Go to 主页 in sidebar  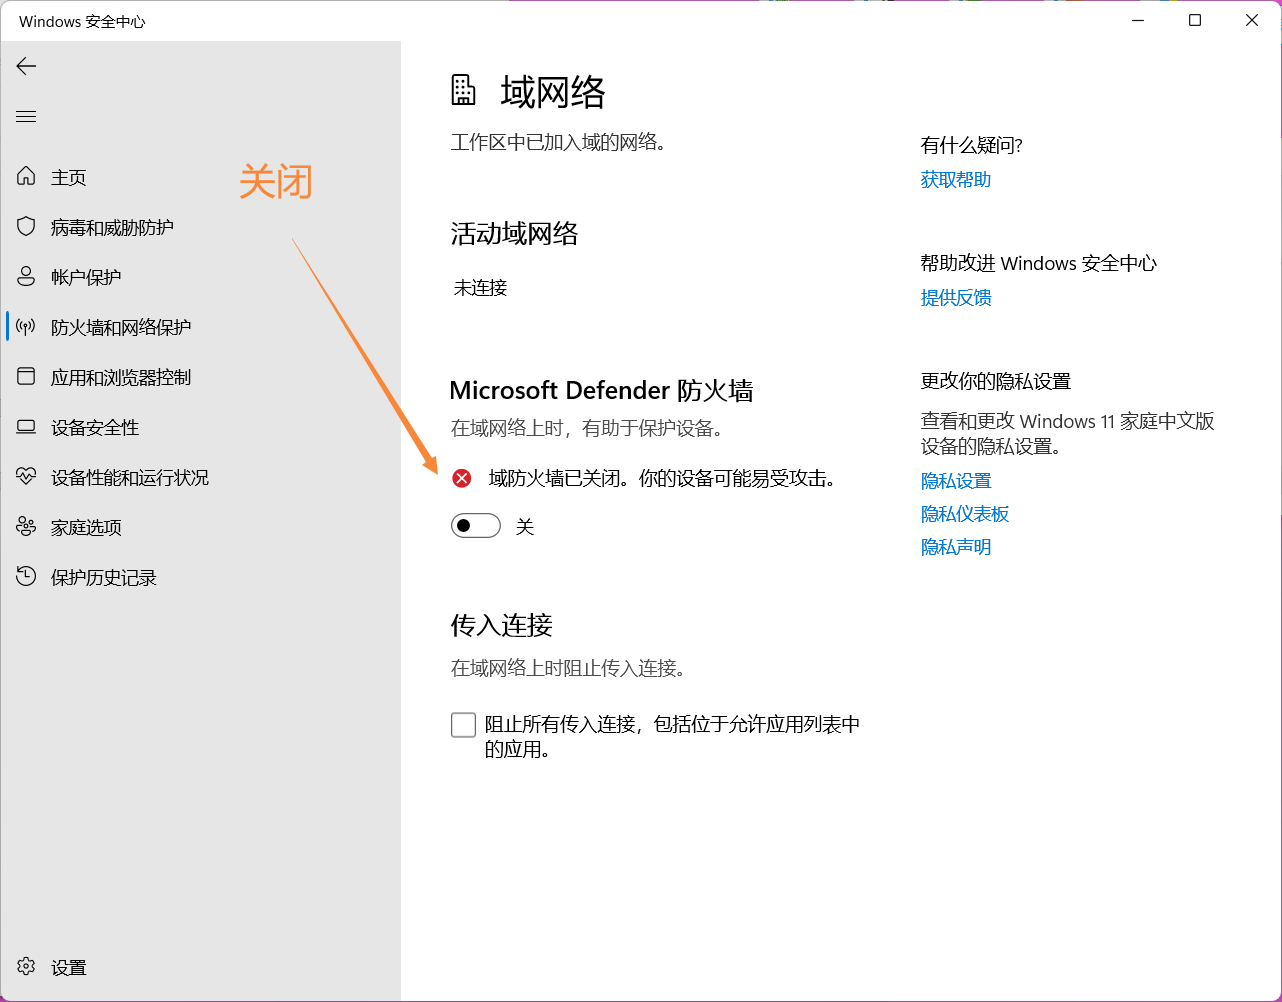click(69, 177)
